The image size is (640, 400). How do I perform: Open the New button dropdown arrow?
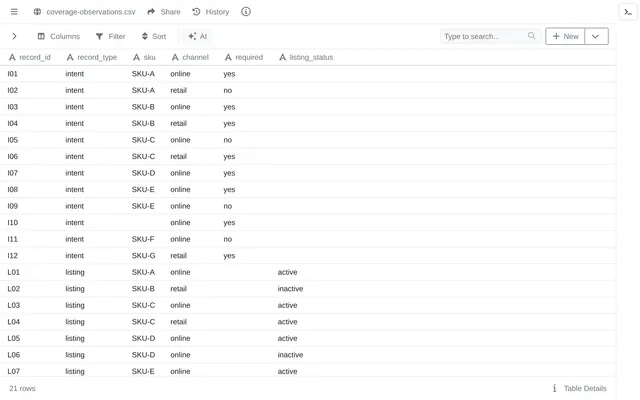[596, 36]
